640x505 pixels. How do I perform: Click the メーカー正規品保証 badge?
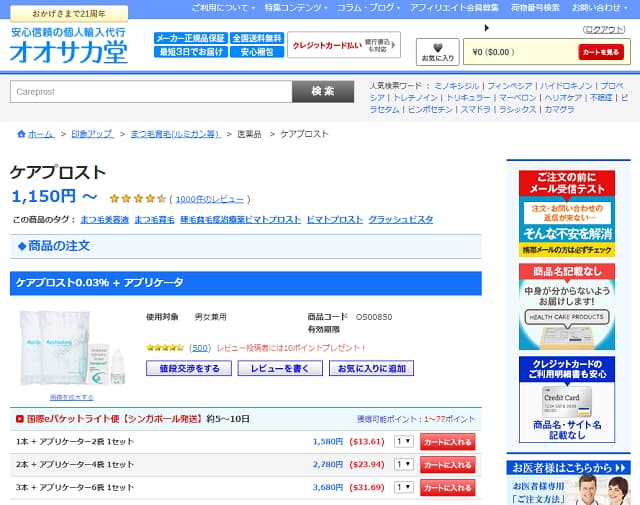pos(191,38)
